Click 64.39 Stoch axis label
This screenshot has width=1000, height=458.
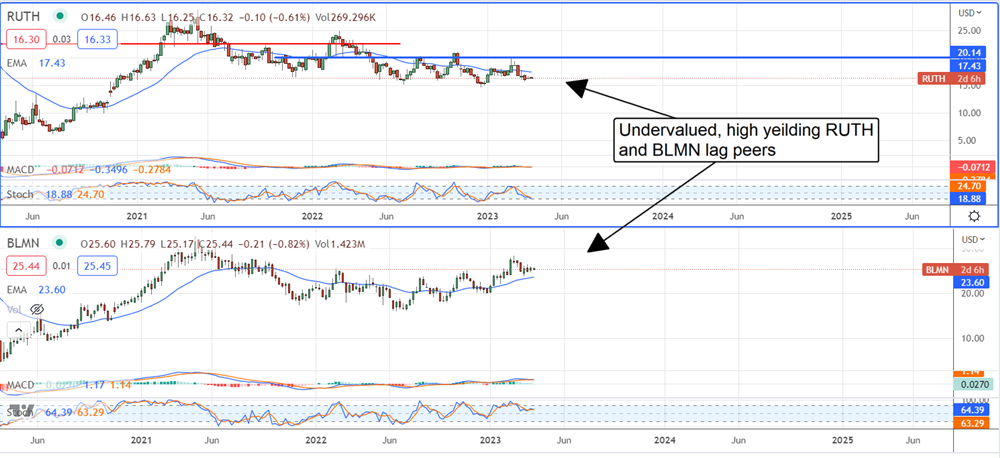(972, 410)
